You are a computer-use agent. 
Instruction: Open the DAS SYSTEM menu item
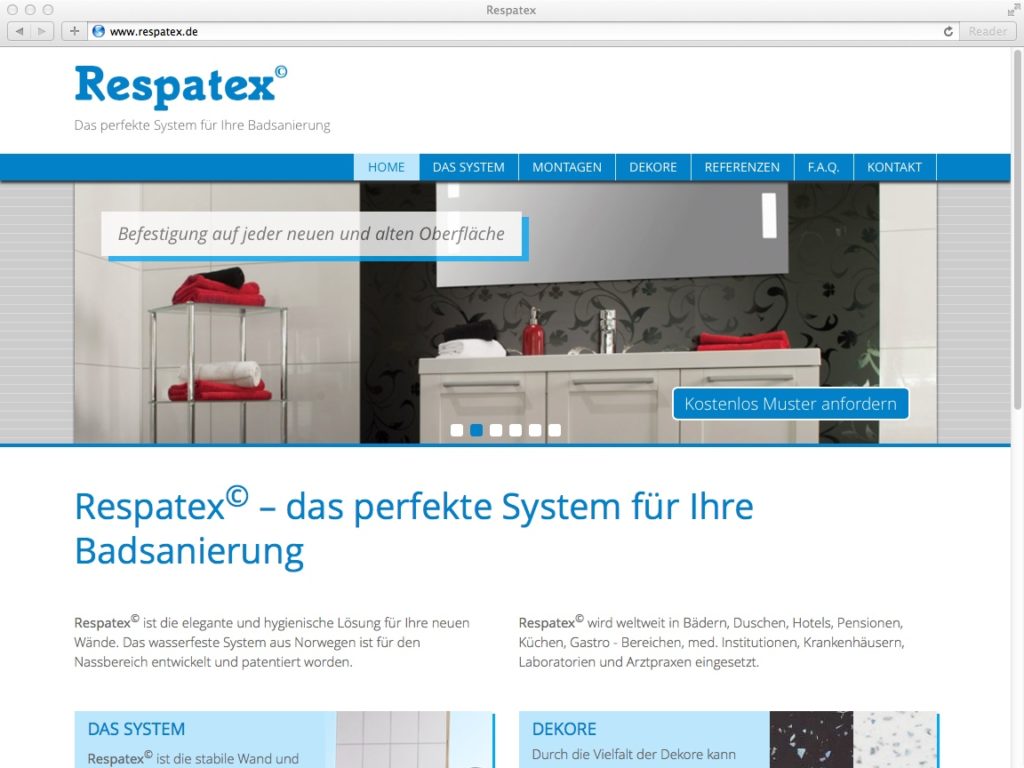468,167
